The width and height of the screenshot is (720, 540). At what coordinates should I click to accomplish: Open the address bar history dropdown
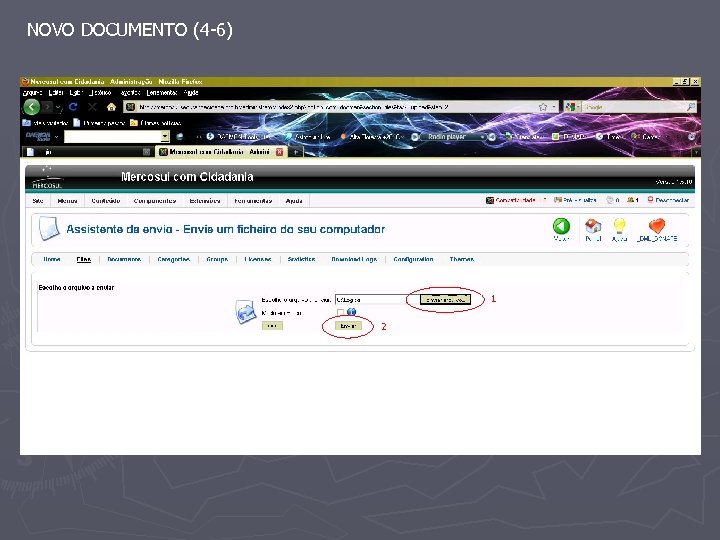[x=554, y=107]
